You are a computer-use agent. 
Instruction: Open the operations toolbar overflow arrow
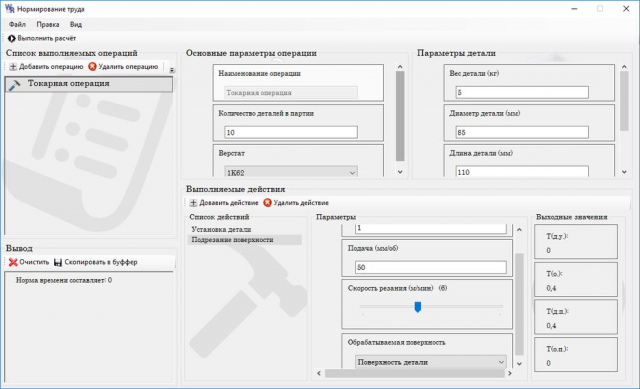click(x=172, y=70)
